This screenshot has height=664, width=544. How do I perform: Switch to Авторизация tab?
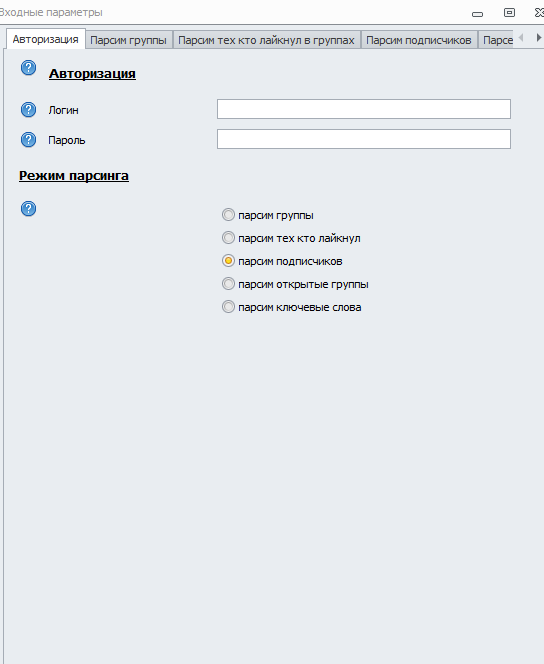coord(46,39)
